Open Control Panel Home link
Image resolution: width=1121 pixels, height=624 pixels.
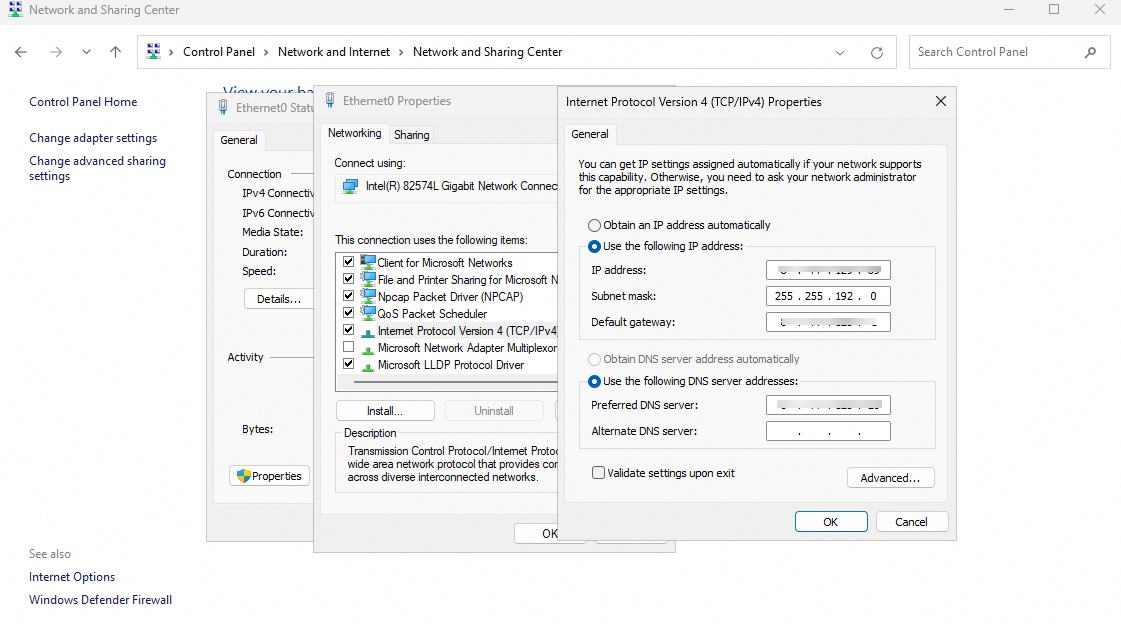(x=83, y=102)
